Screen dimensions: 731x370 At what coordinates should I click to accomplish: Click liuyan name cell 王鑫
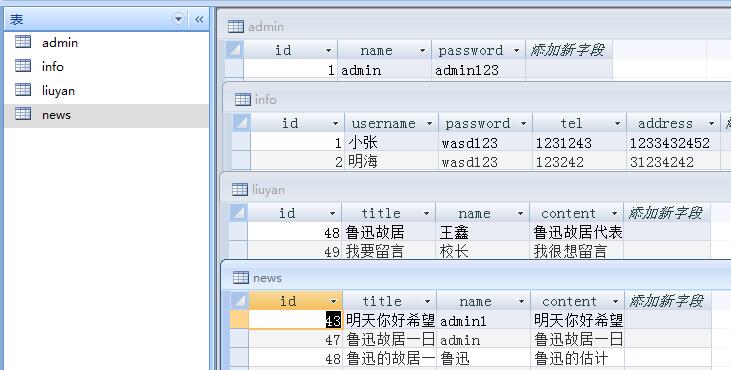[x=483, y=232]
